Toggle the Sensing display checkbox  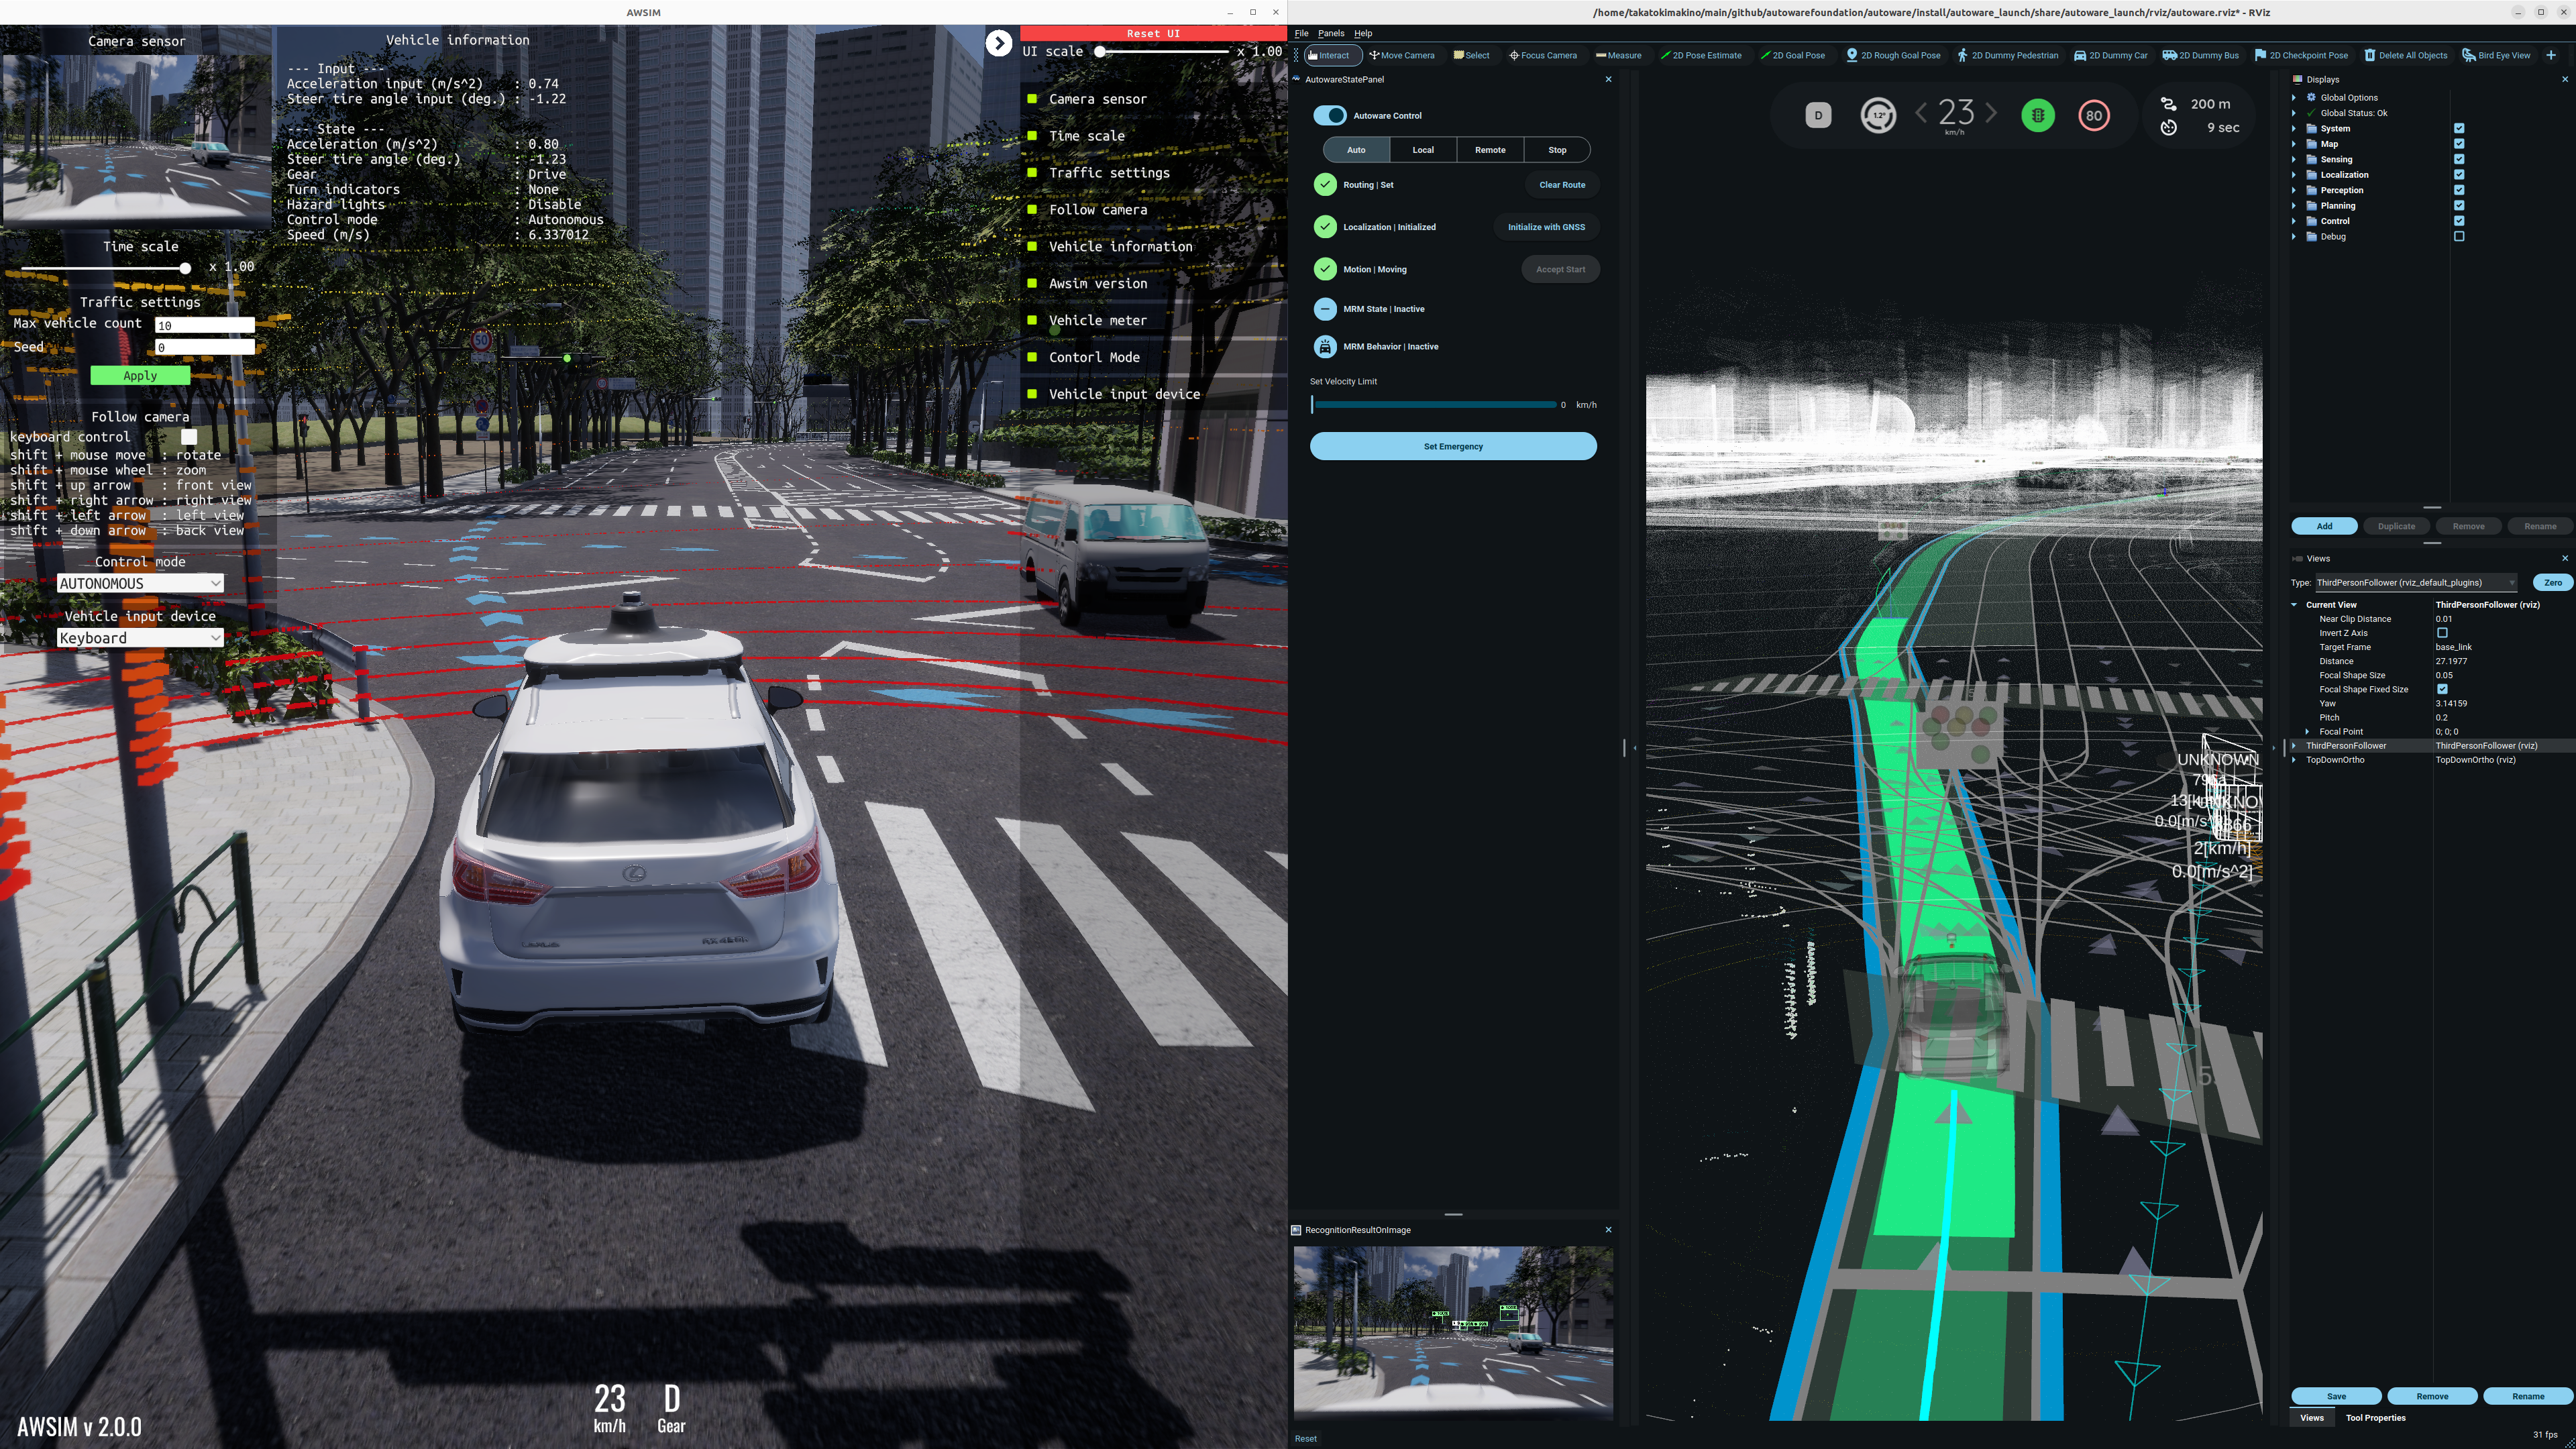click(x=2459, y=159)
